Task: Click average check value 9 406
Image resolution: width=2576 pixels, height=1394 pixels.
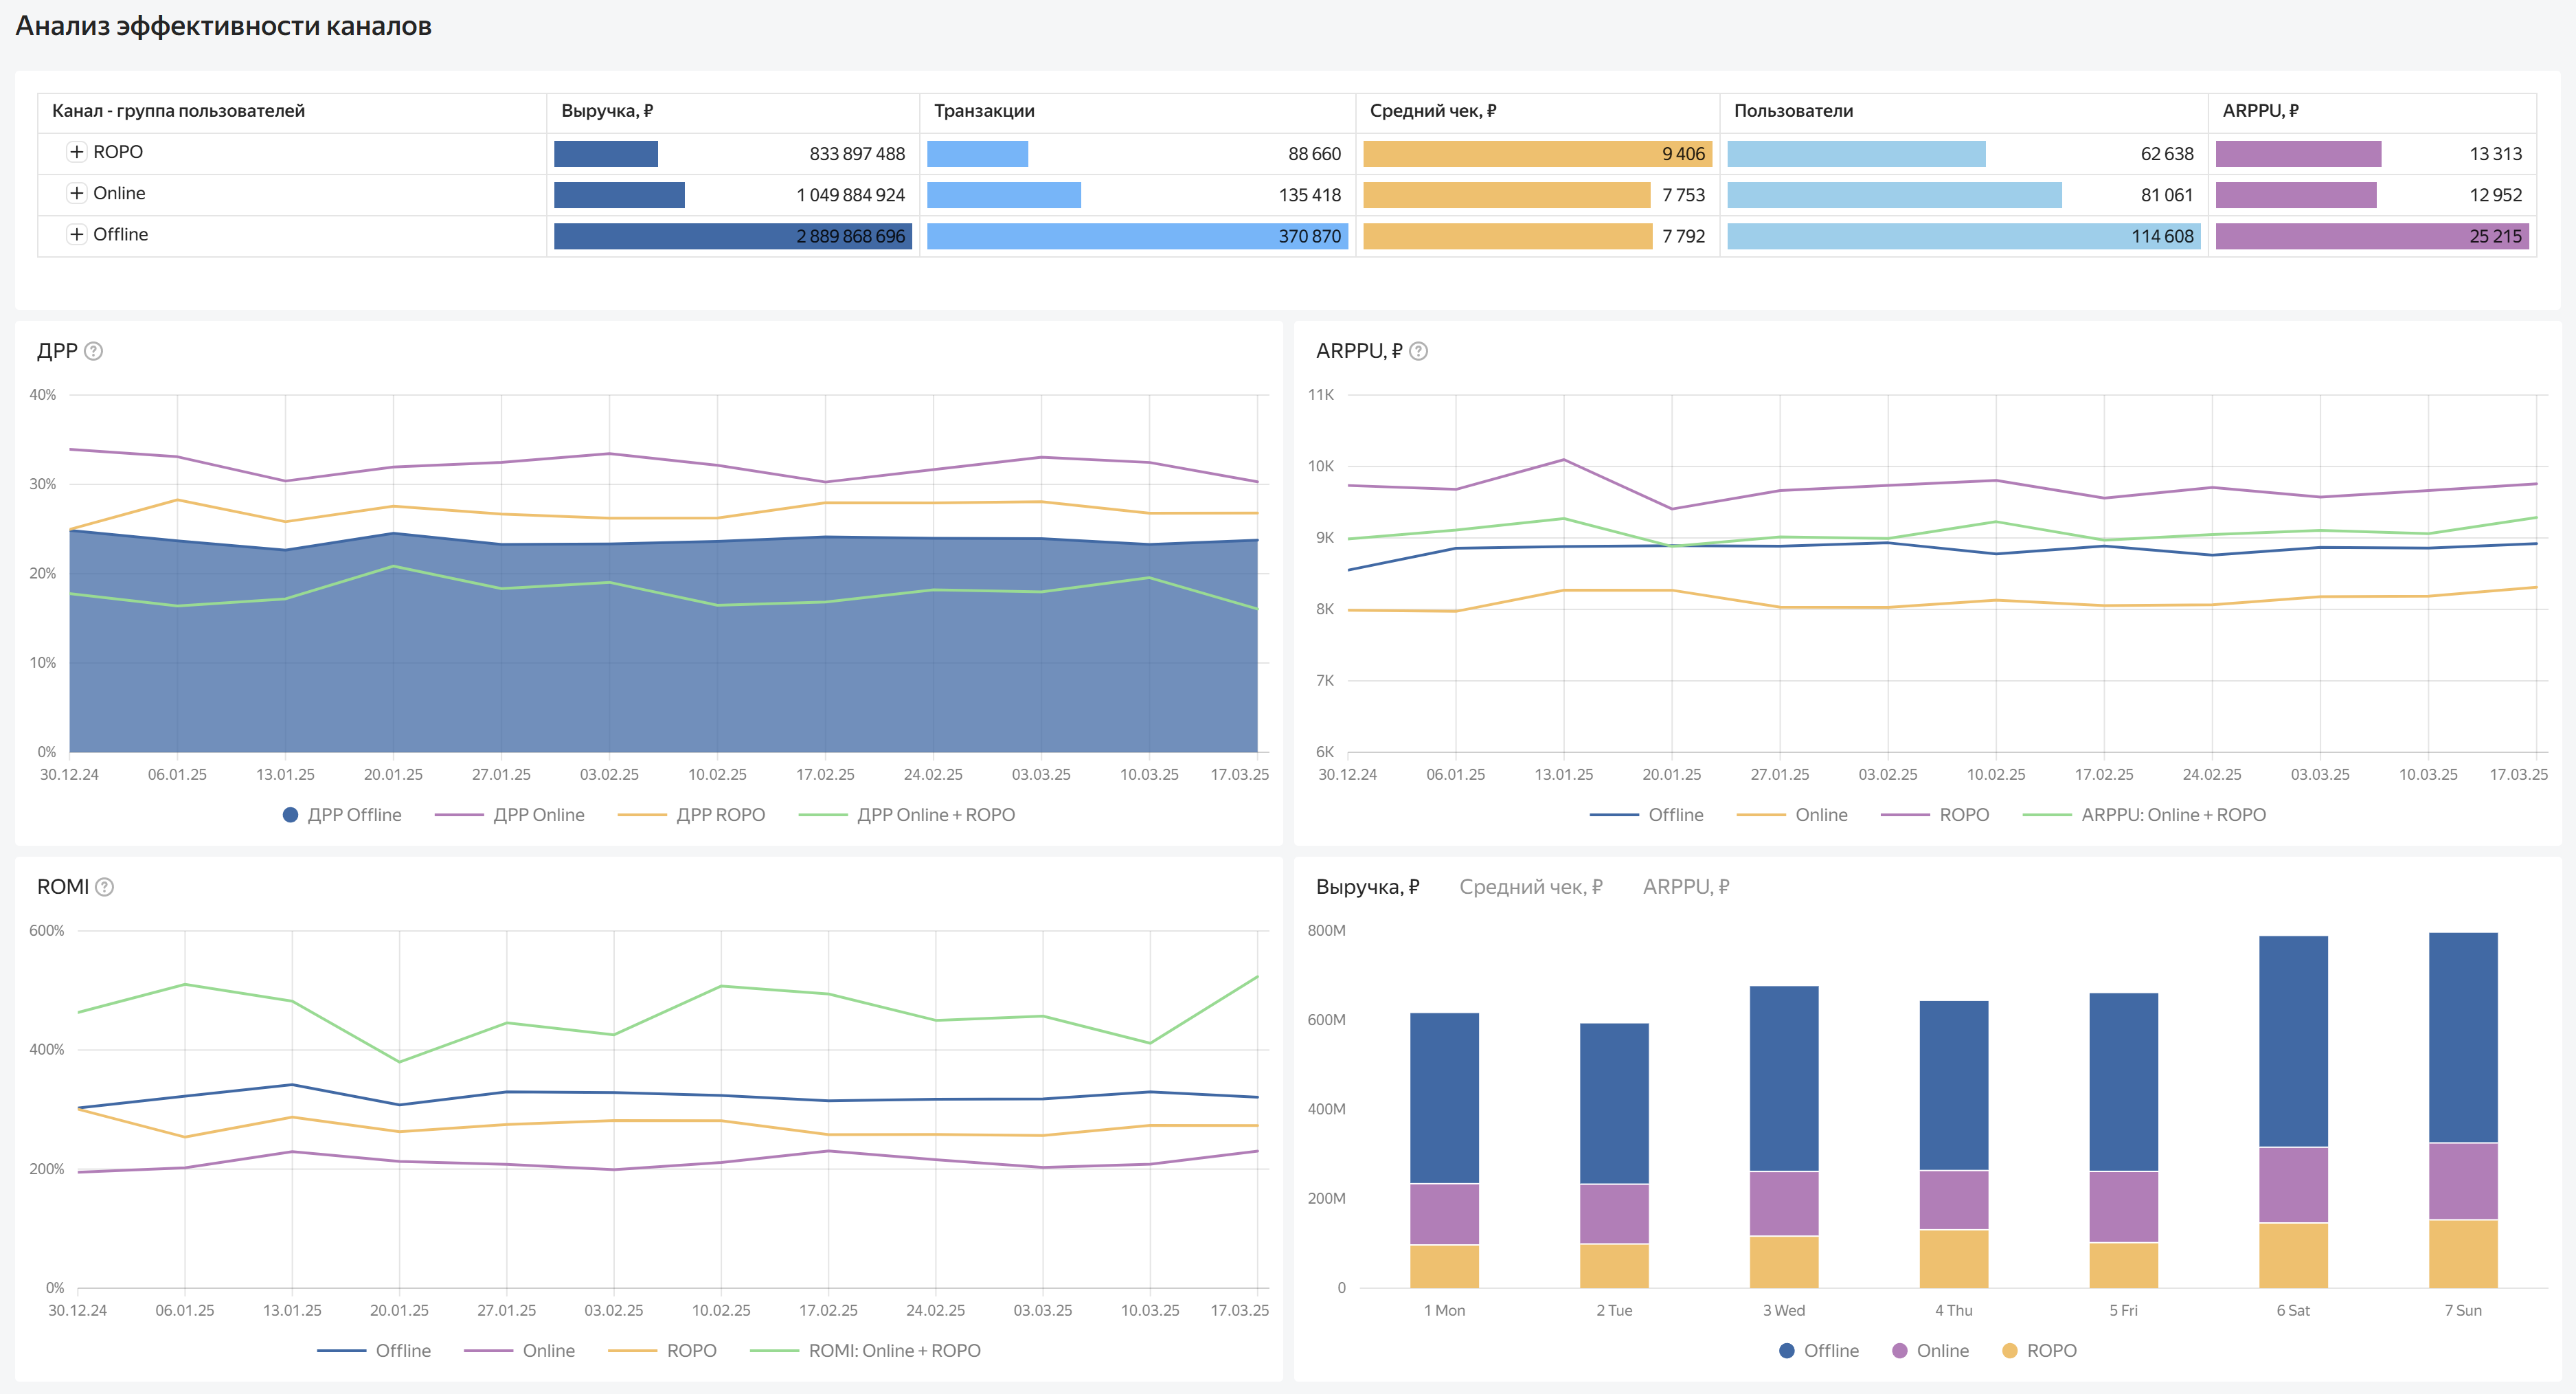Action: point(1683,154)
